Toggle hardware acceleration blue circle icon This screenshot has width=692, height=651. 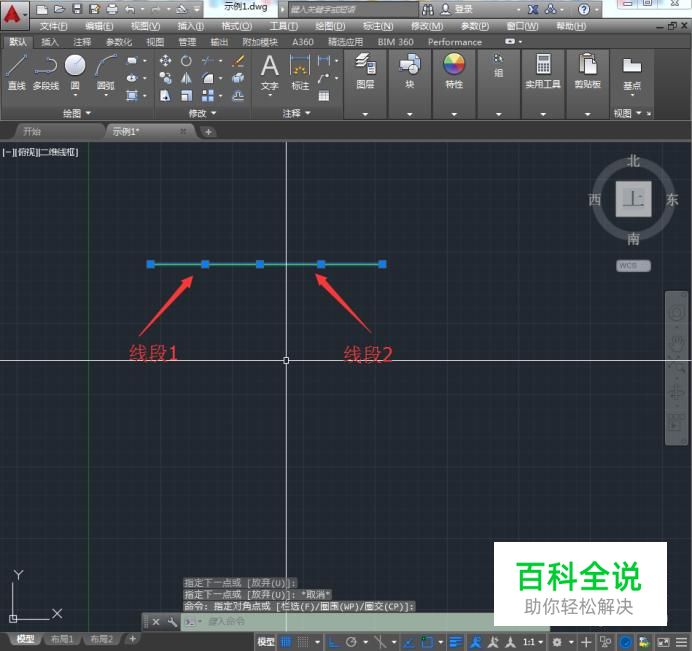pos(625,642)
